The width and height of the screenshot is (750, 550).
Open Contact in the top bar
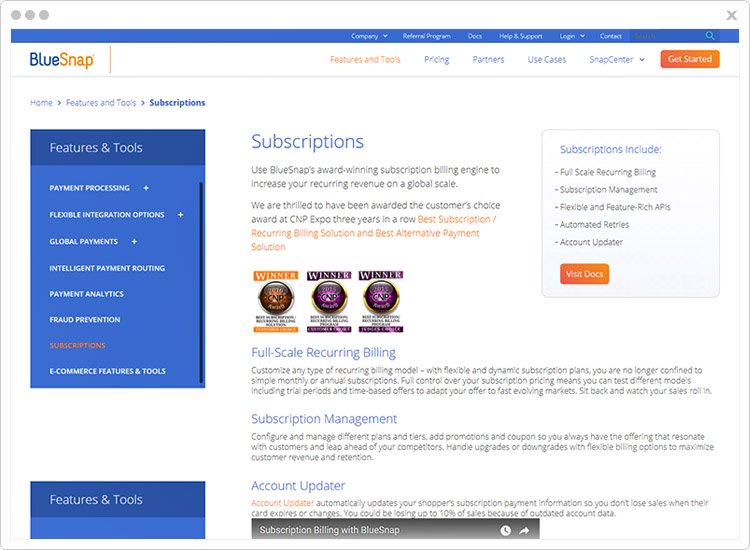pos(611,36)
